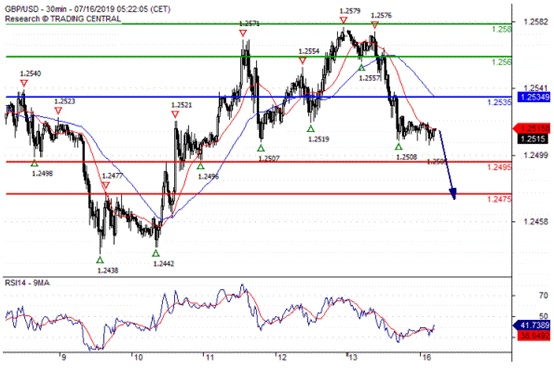Click the blue 41.7389 RSI value tag
The image size is (554, 371).
(532, 325)
